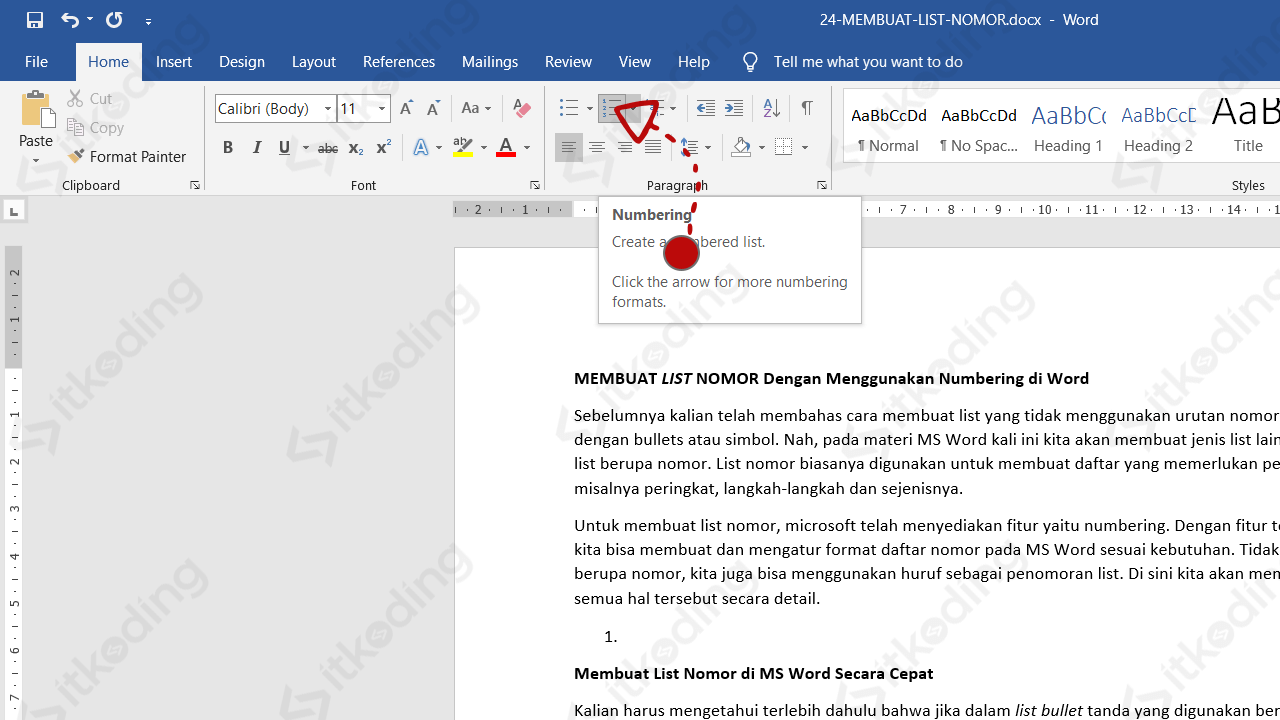Expand font color options arrow

[x=527, y=148]
